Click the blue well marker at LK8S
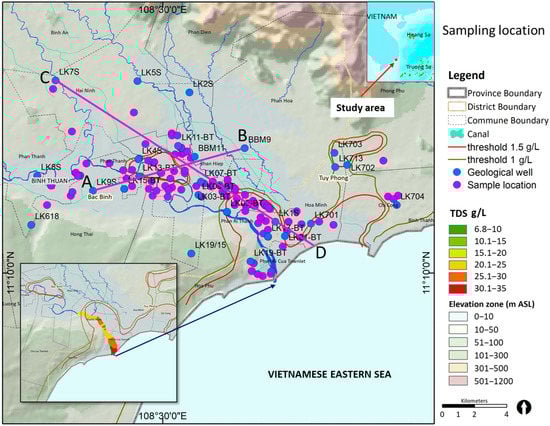This screenshot has width=550, height=426. pos(37,175)
